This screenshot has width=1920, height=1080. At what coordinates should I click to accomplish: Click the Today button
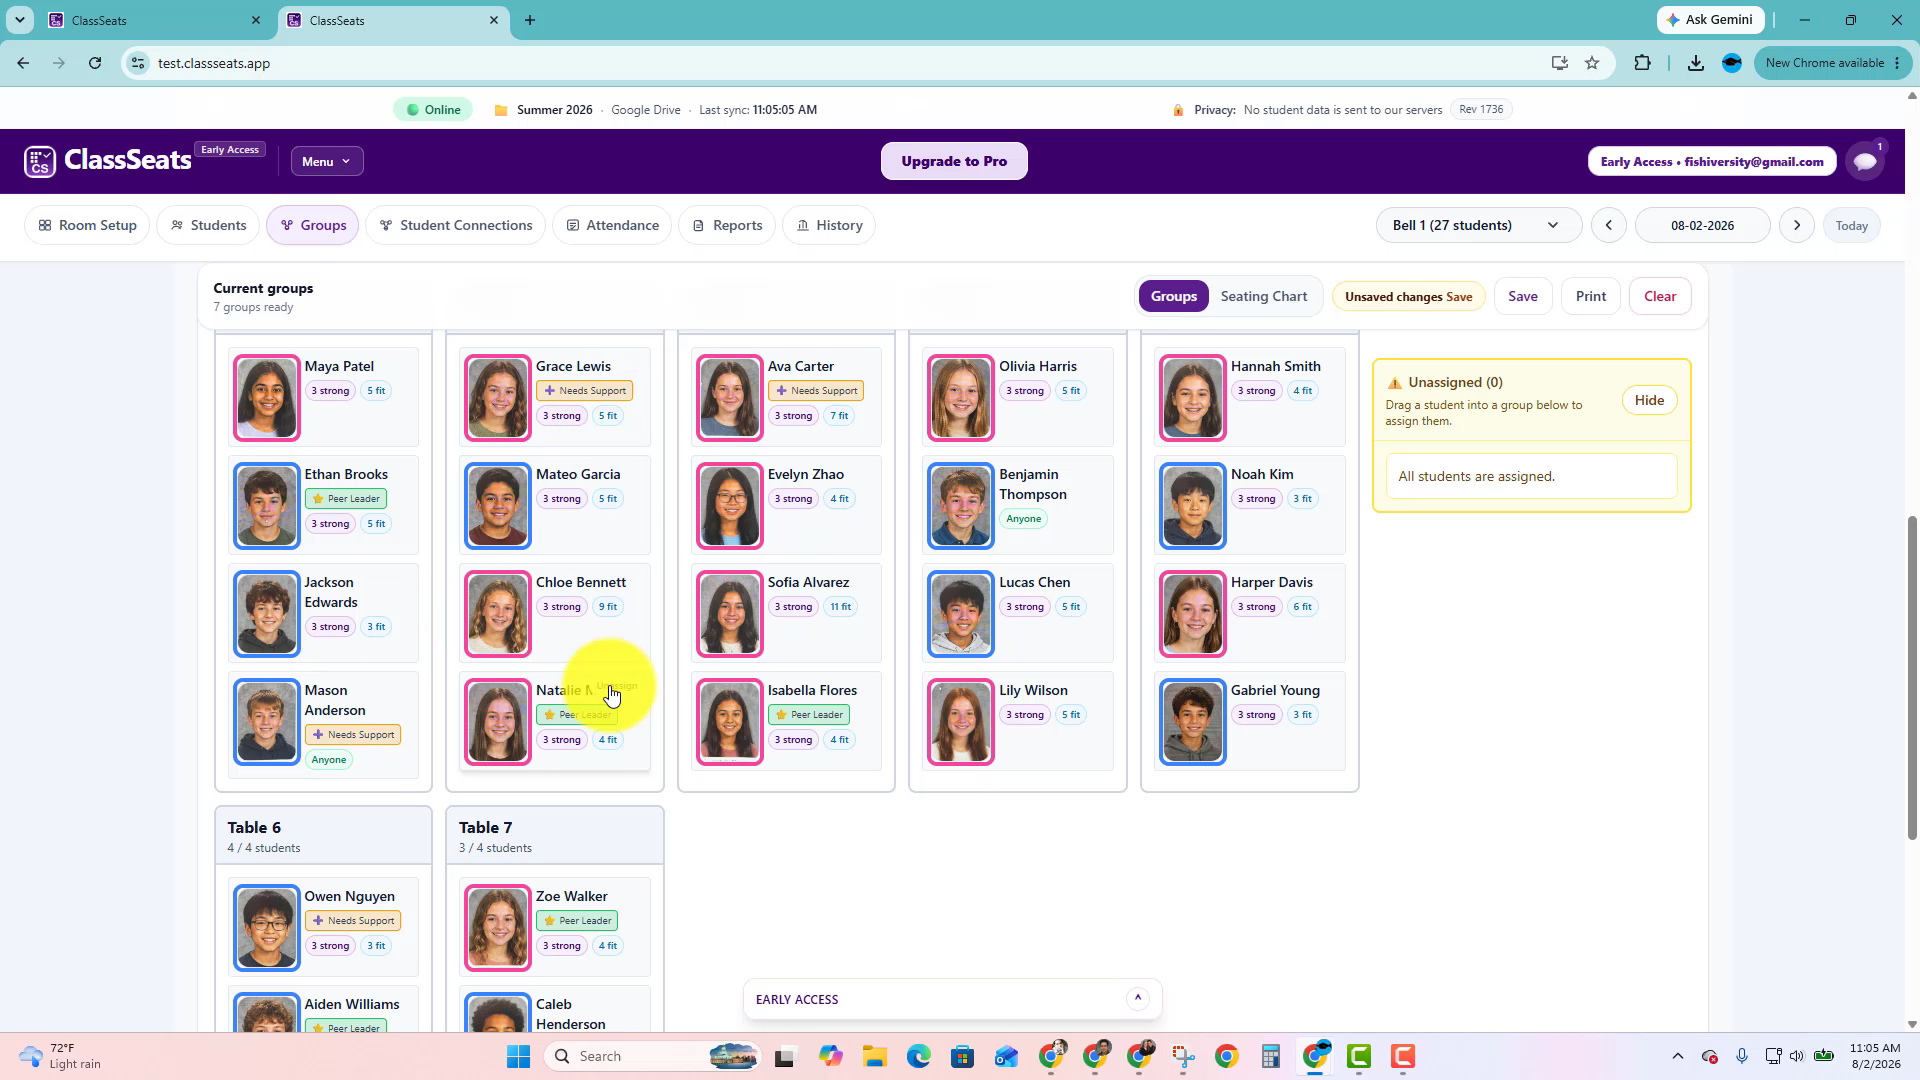(1852, 226)
